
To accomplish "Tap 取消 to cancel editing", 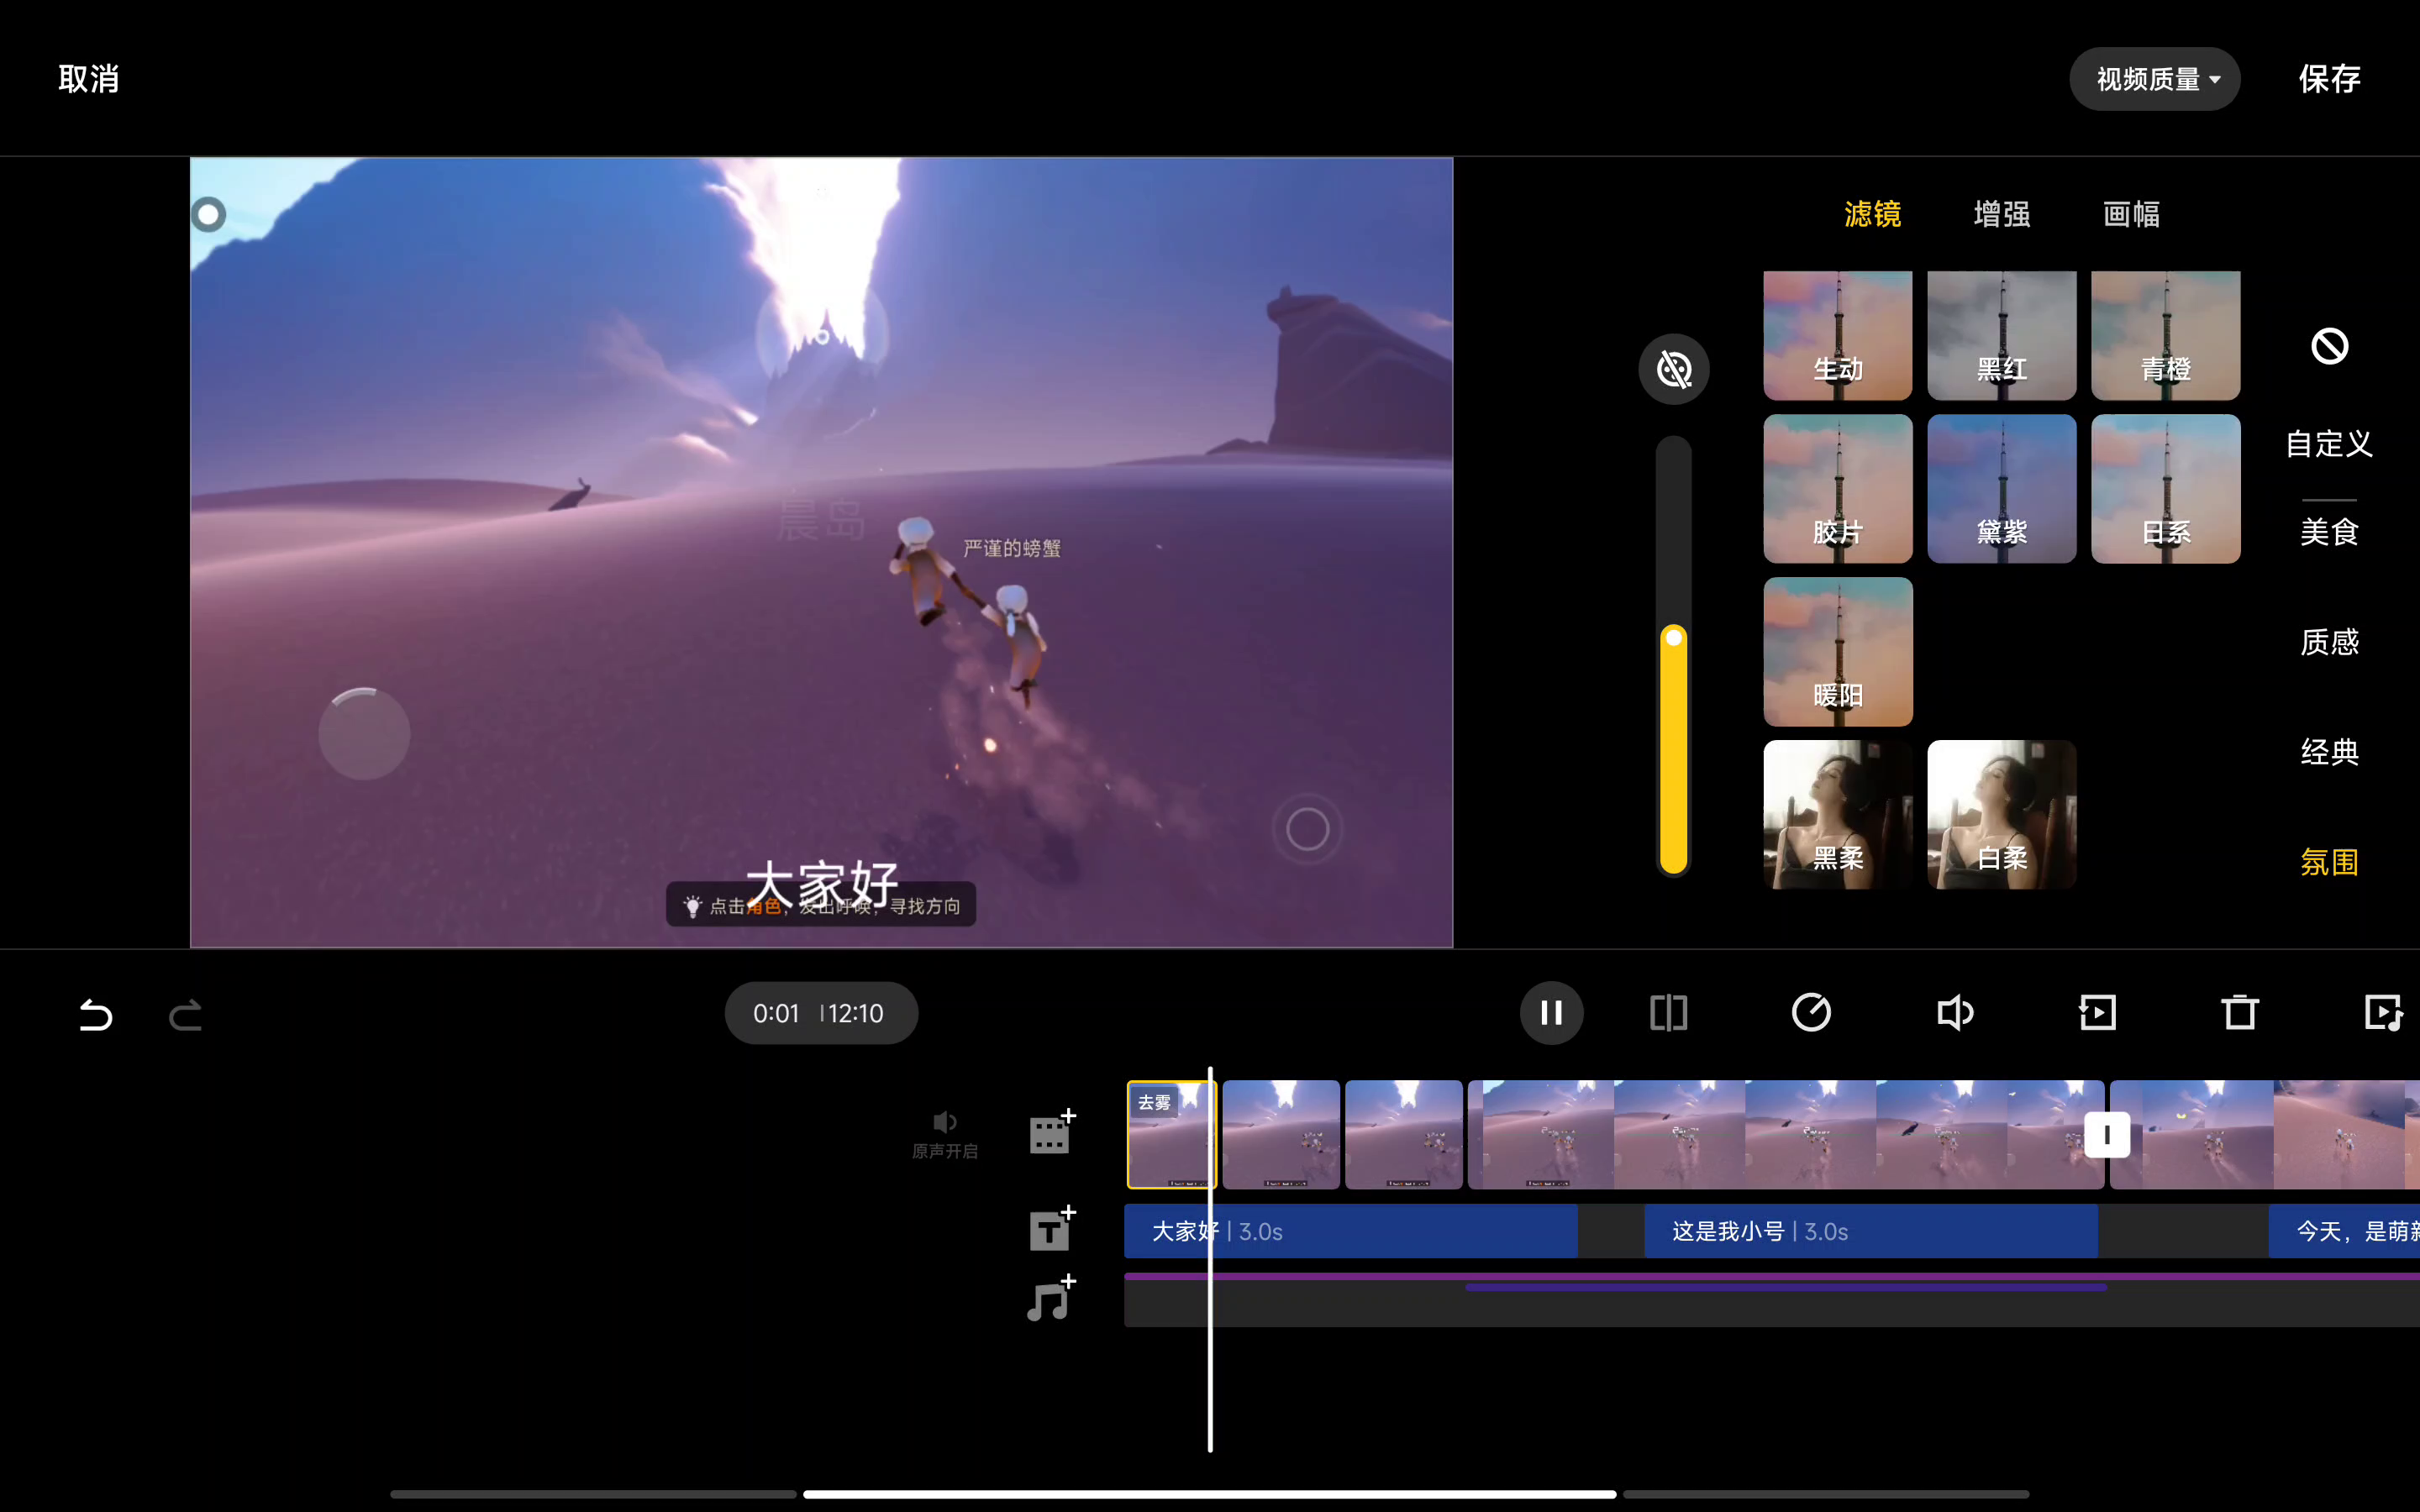I will pyautogui.click(x=88, y=79).
